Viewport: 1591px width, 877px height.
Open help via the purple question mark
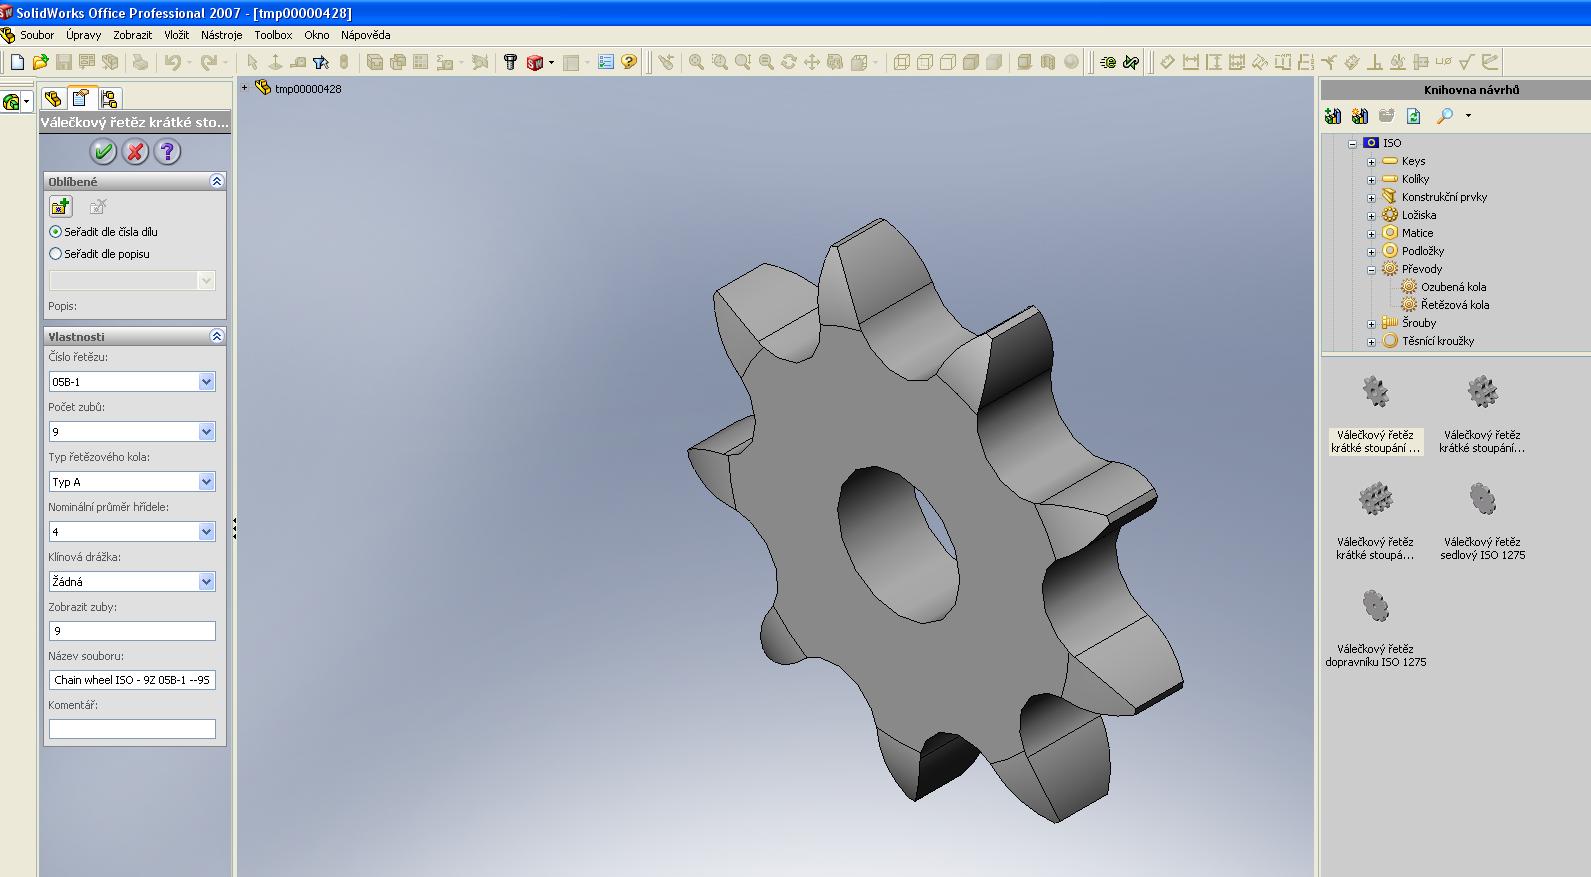[167, 152]
